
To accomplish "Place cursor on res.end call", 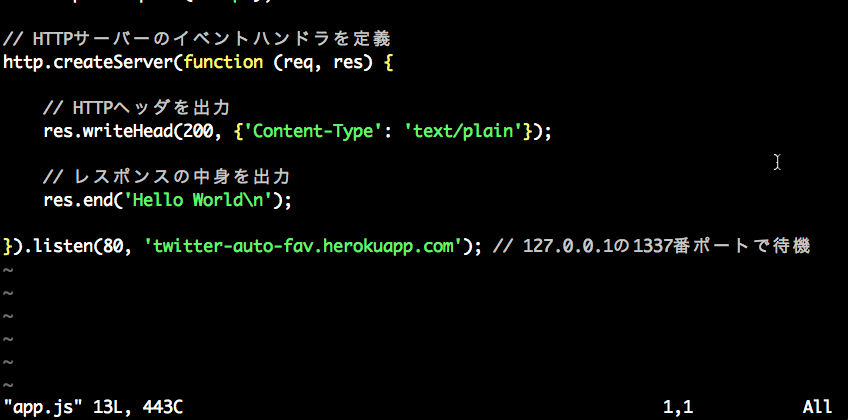I will pyautogui.click(x=72, y=199).
